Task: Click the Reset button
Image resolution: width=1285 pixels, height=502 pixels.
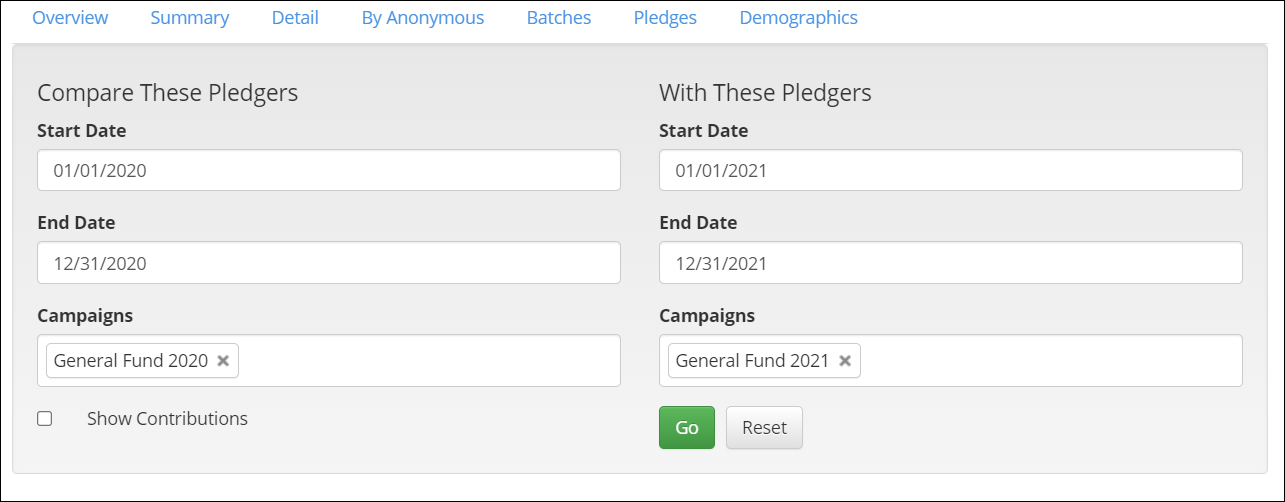Action: pos(764,428)
